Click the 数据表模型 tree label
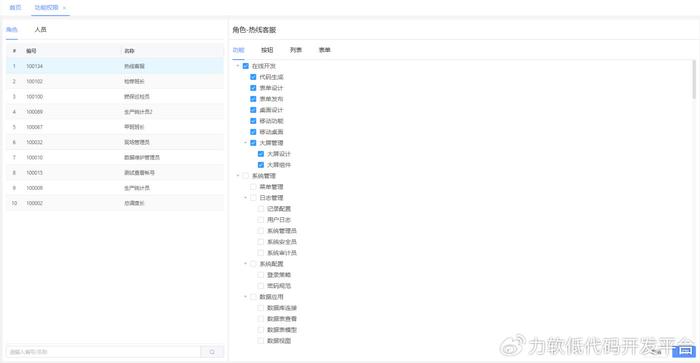The width and height of the screenshot is (700, 363). (x=282, y=330)
